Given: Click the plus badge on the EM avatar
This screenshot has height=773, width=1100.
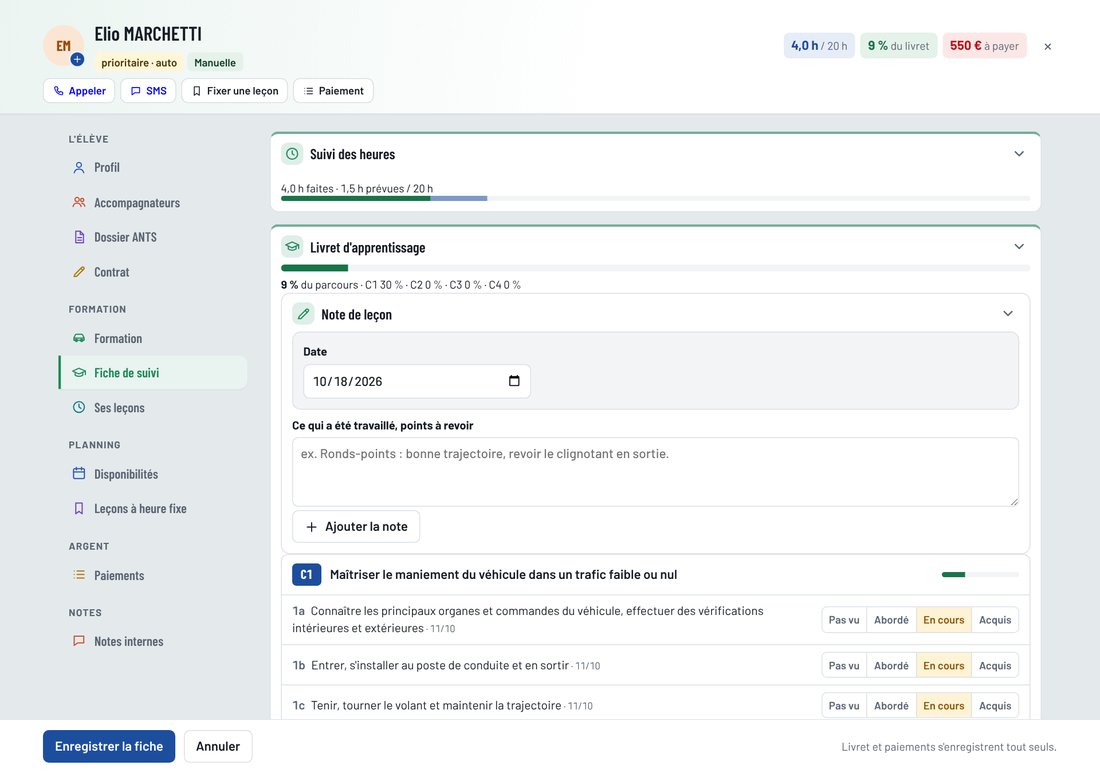Looking at the screenshot, I should [77, 60].
